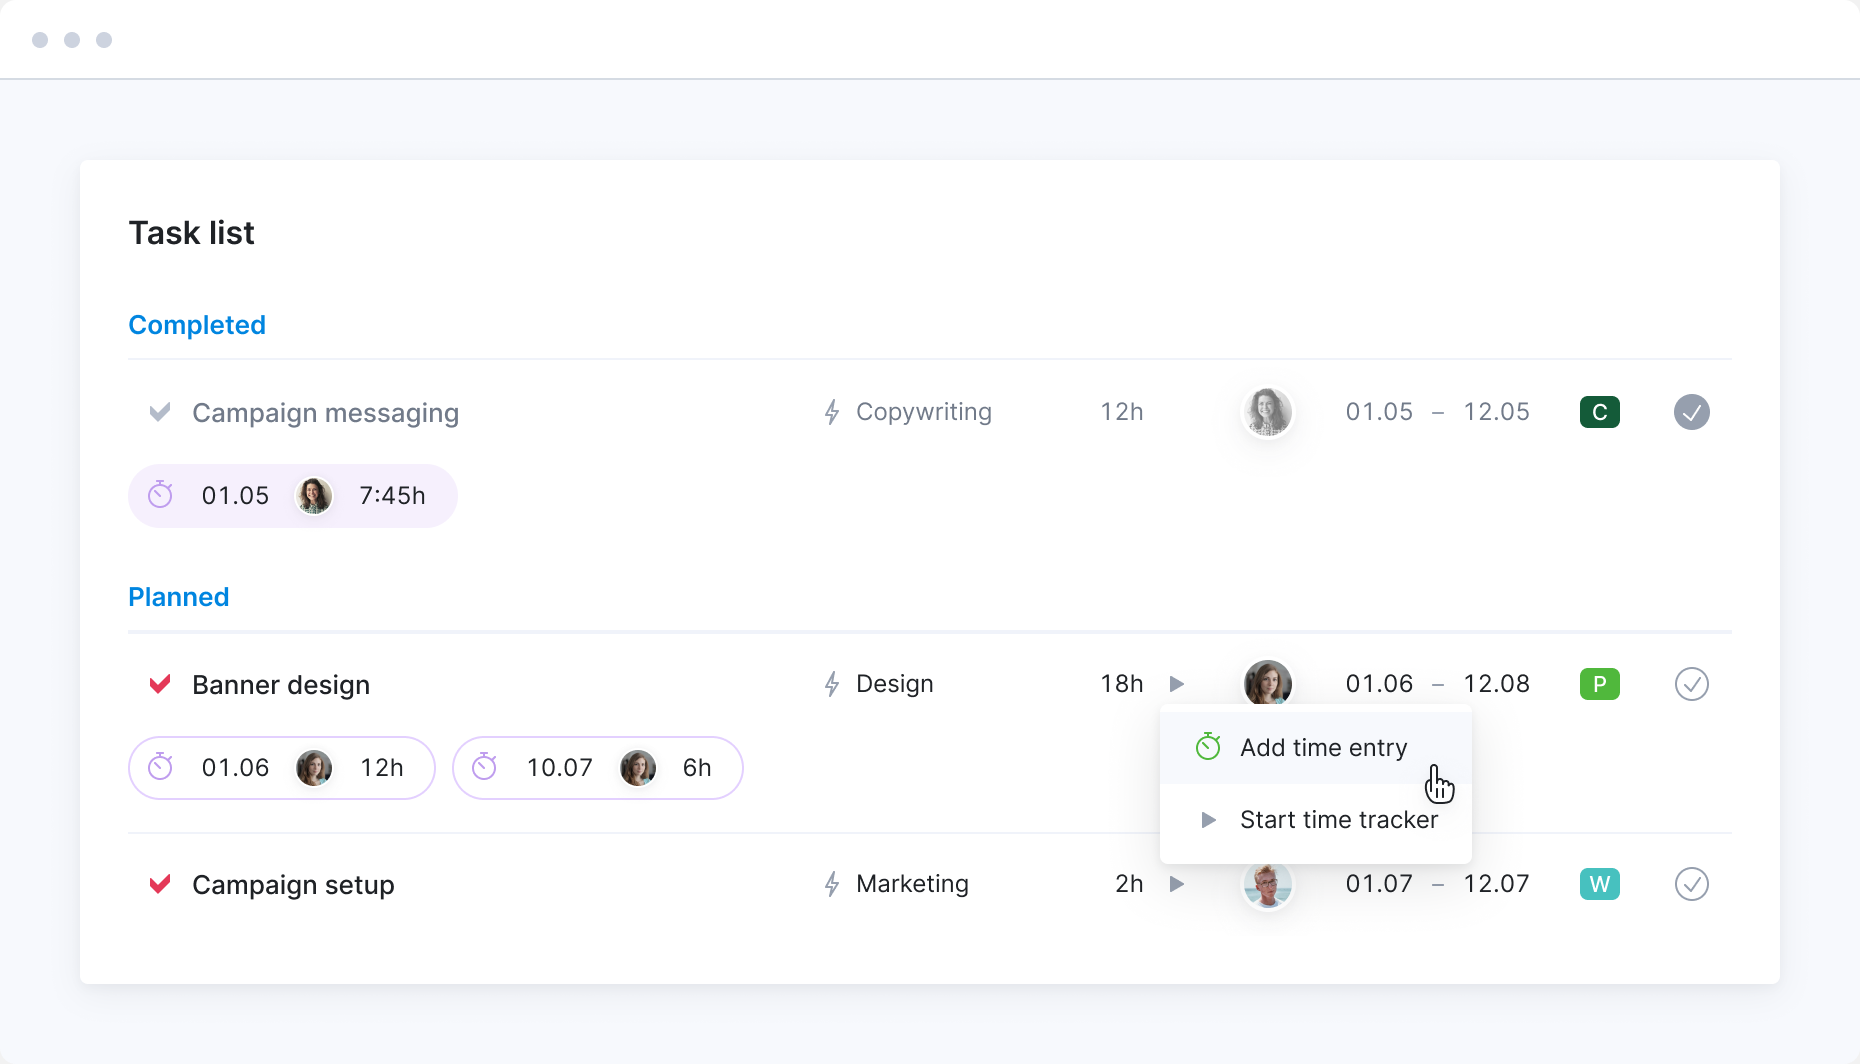Viewport: 1860px width, 1064px height.
Task: Click the Campaign messaging assignee avatar
Action: click(x=1268, y=412)
